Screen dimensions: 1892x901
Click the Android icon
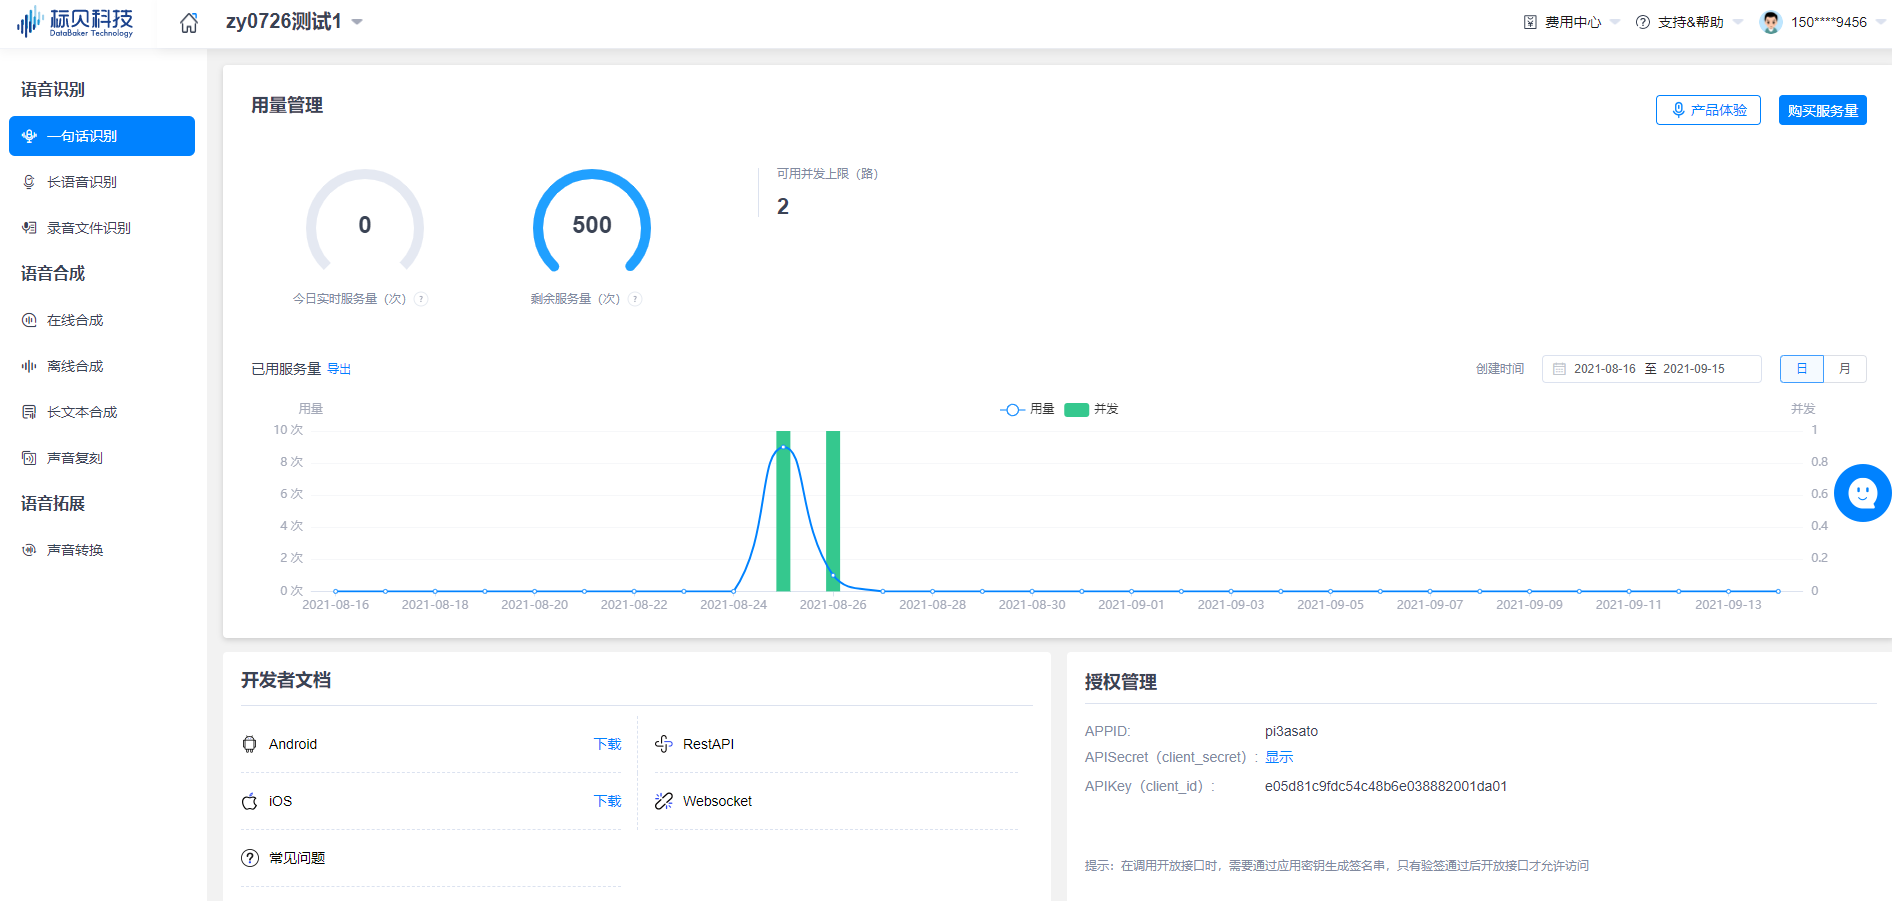[x=250, y=744]
